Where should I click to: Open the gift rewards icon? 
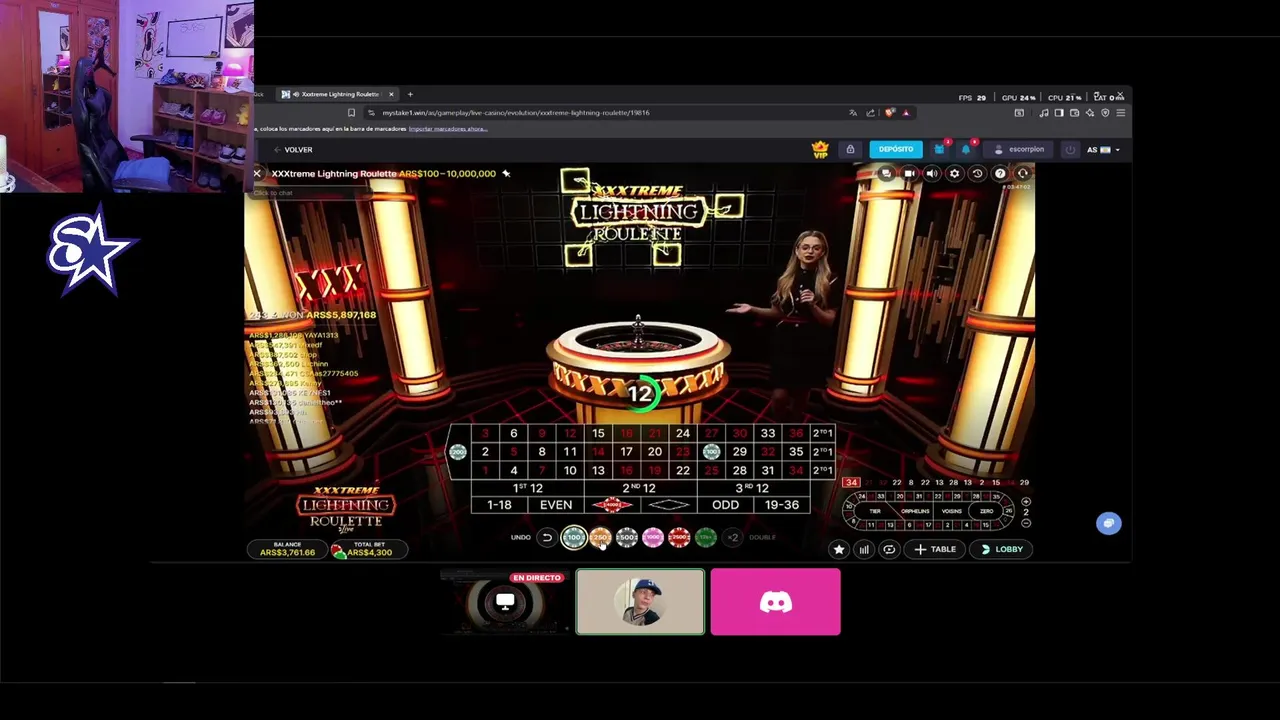coord(940,150)
